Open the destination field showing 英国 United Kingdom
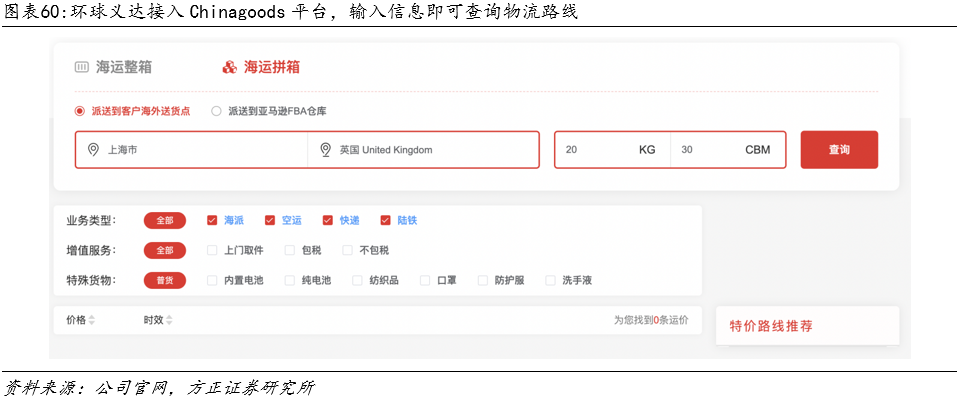This screenshot has height=396, width=957. point(424,149)
